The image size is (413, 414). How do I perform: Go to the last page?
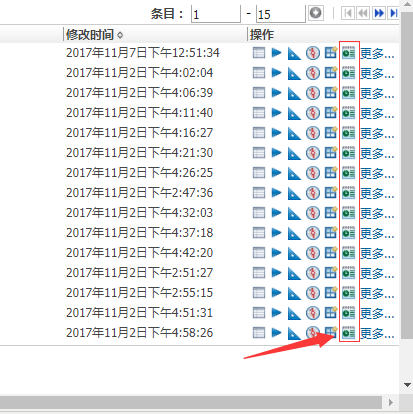click(394, 13)
